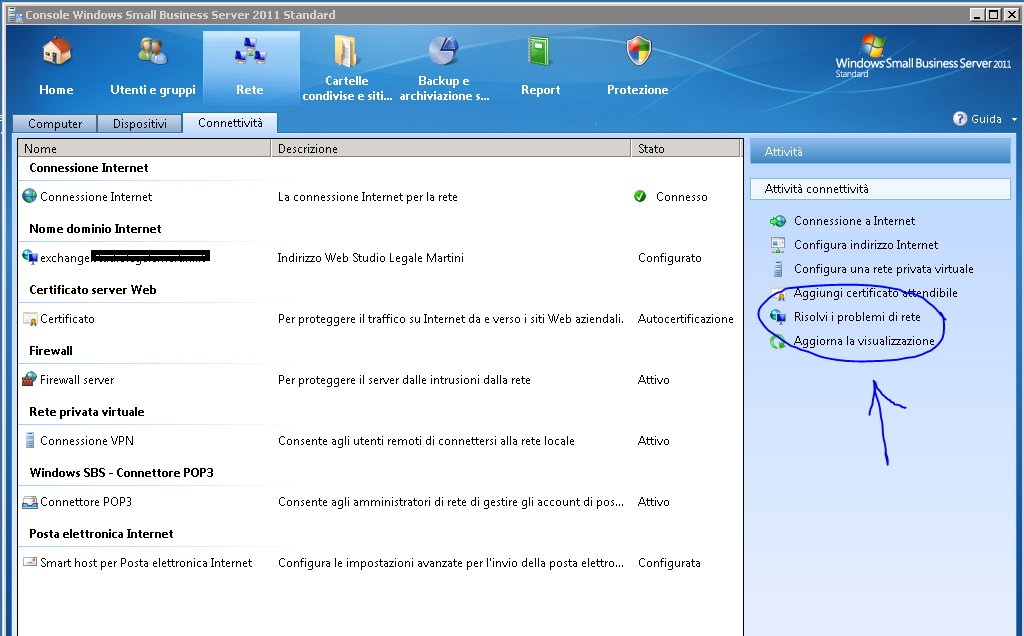This screenshot has width=1024, height=636.
Task: Sort by the Nome column header
Action: click(x=144, y=148)
